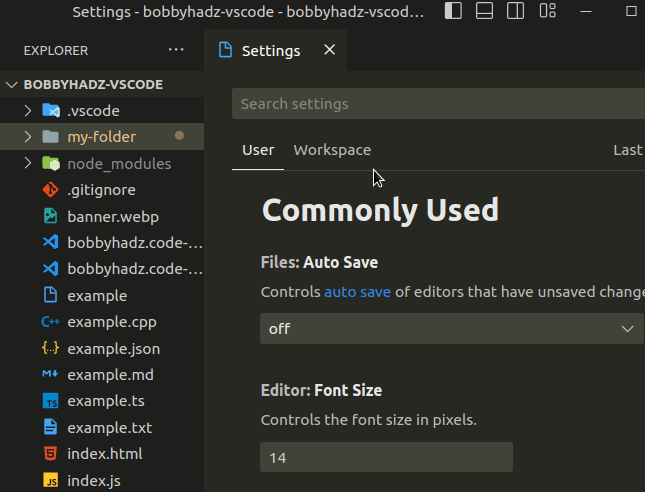Open the Customize Layout icon

pyautogui.click(x=548, y=11)
